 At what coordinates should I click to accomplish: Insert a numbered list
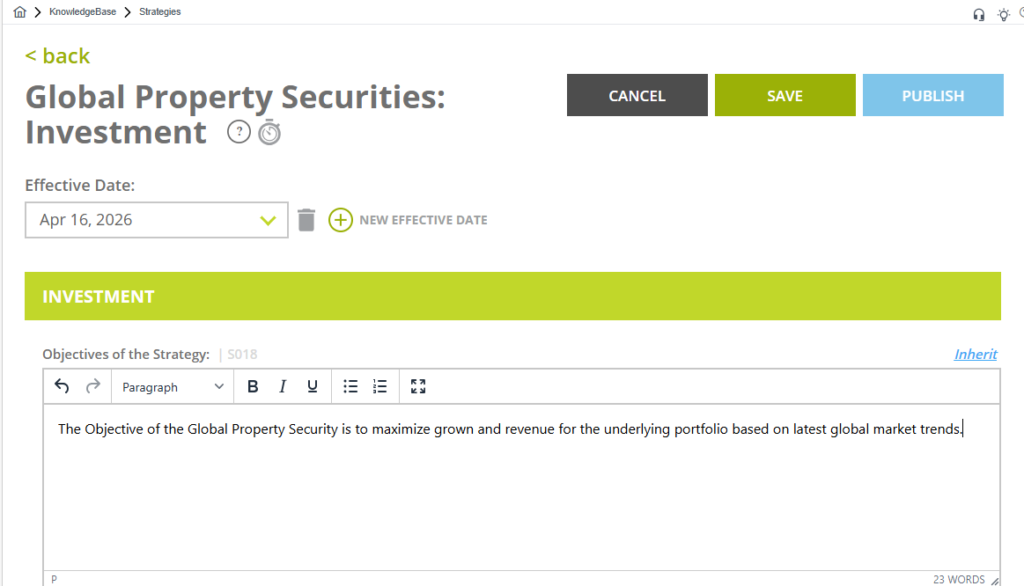pyautogui.click(x=380, y=387)
